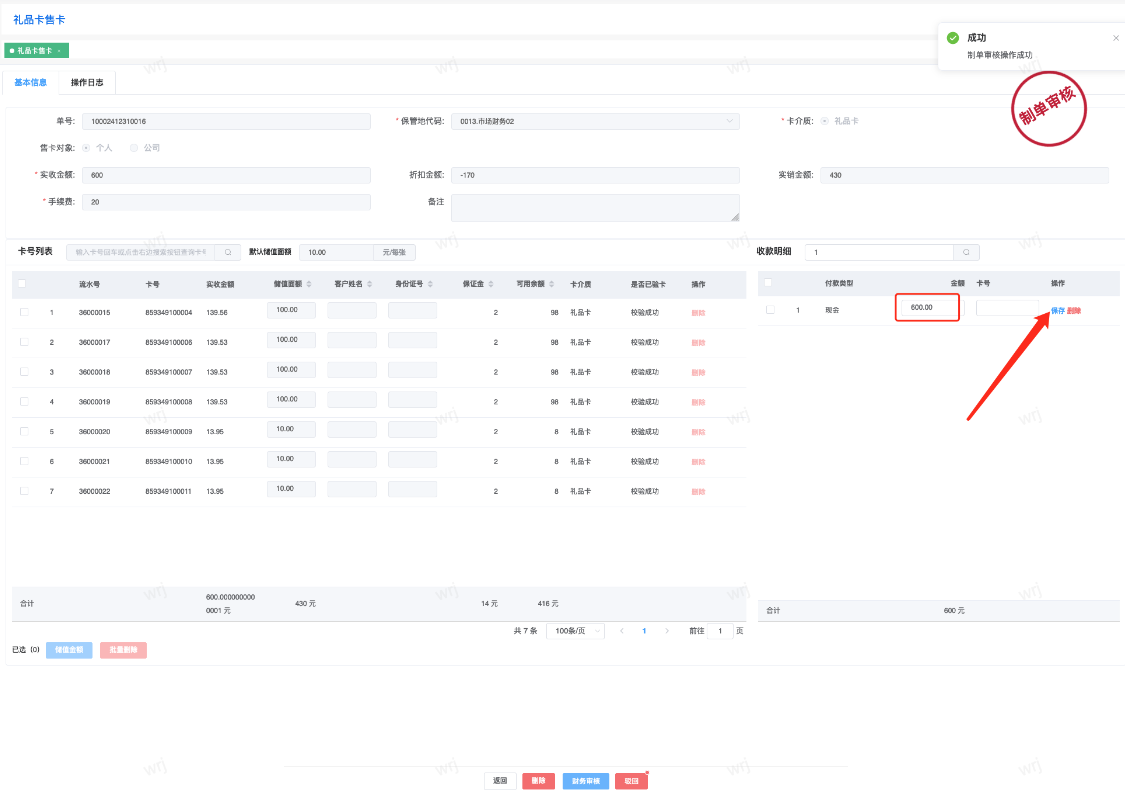
Task: Click into the 备注 text area
Action: tap(595, 207)
